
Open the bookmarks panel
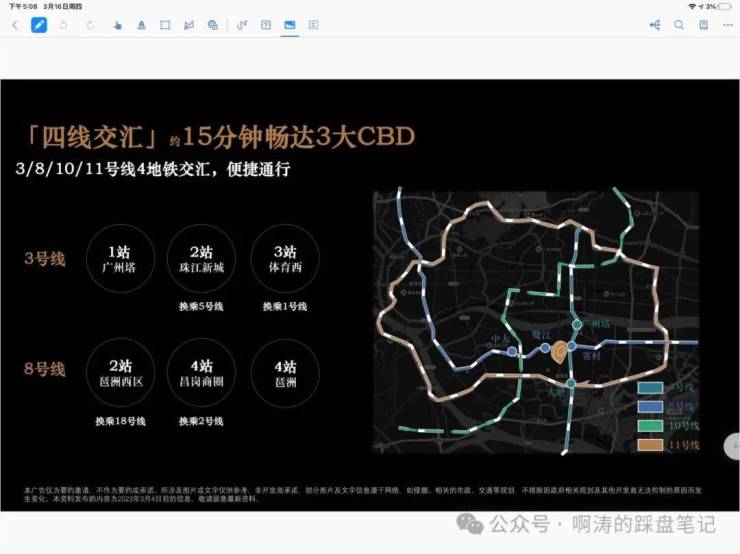(703, 24)
